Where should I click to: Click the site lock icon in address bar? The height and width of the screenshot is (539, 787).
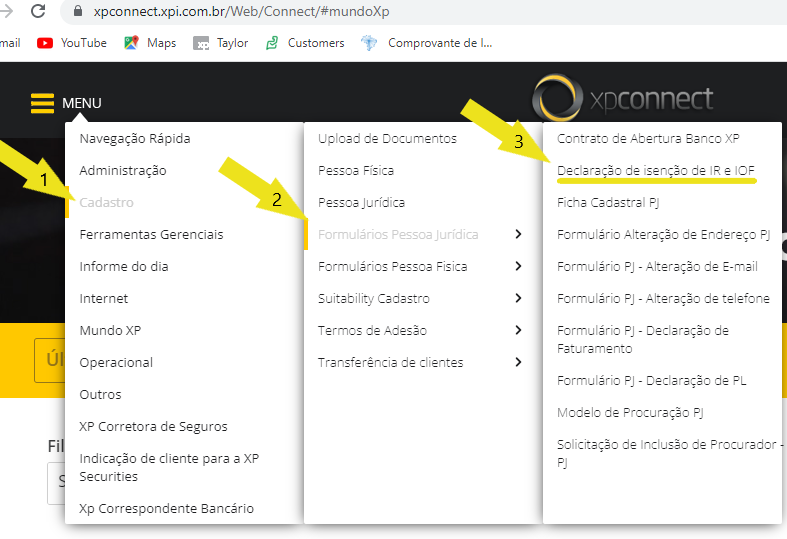pos(78,11)
